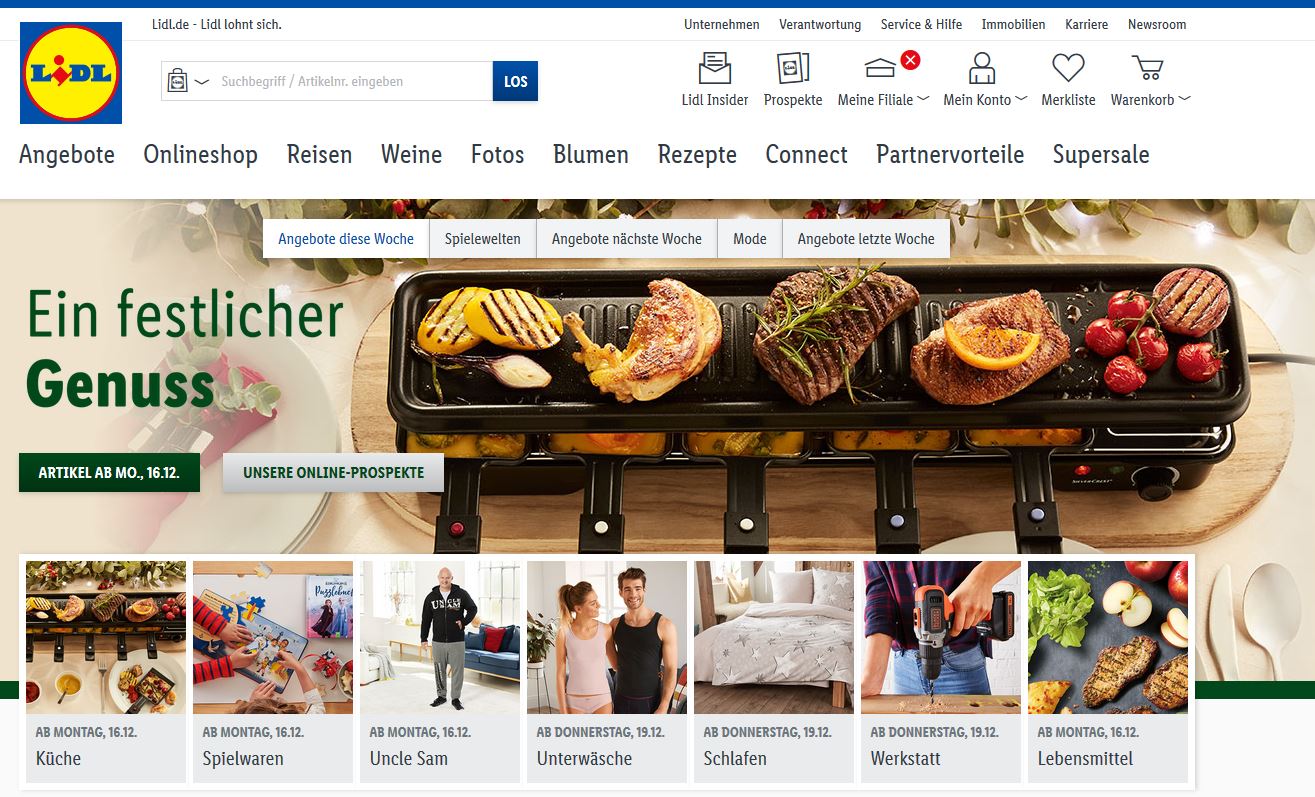The image size is (1315, 797).
Task: Open the Prospekte brochure icon
Action: pos(793,69)
